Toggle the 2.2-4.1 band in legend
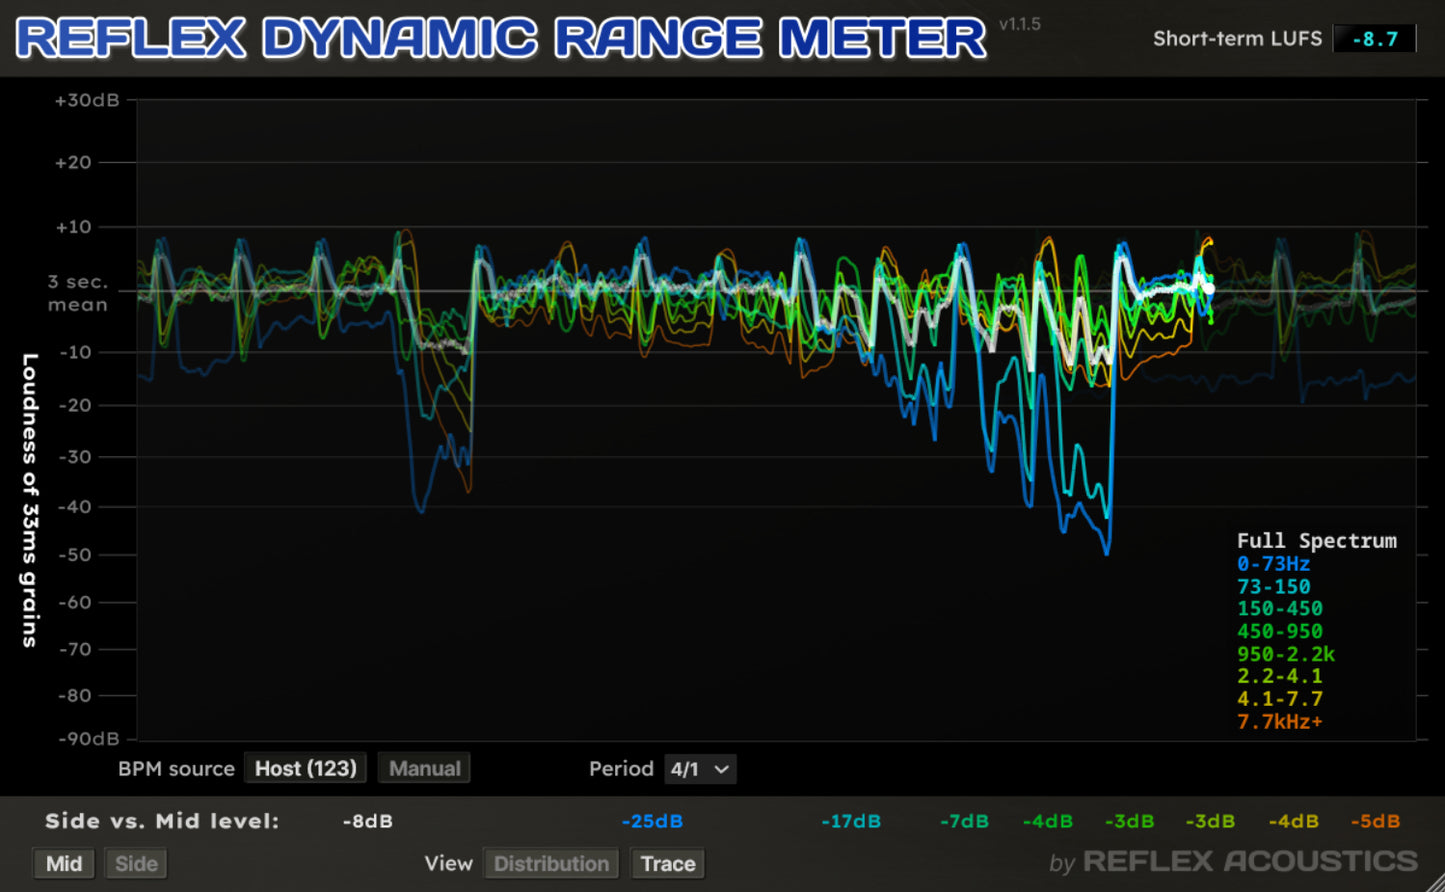Screen dimensions: 1445x892 1280,677
